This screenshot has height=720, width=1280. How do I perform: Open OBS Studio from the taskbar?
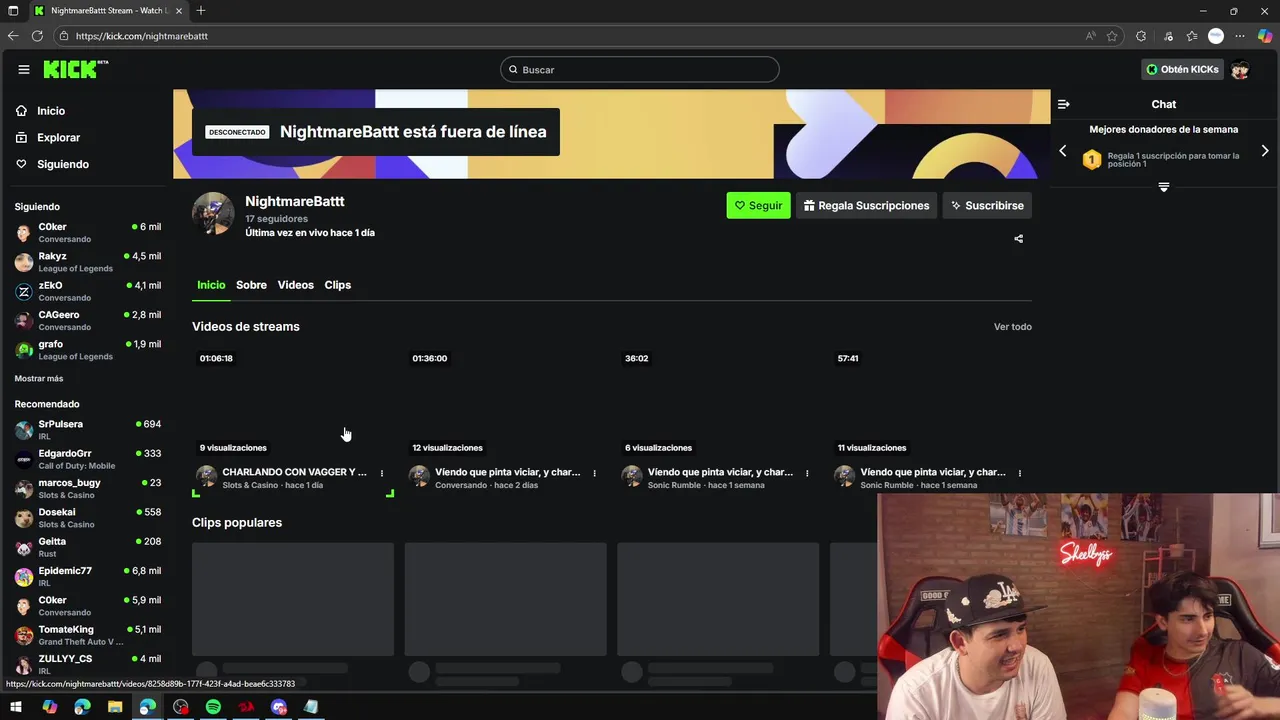tap(180, 707)
